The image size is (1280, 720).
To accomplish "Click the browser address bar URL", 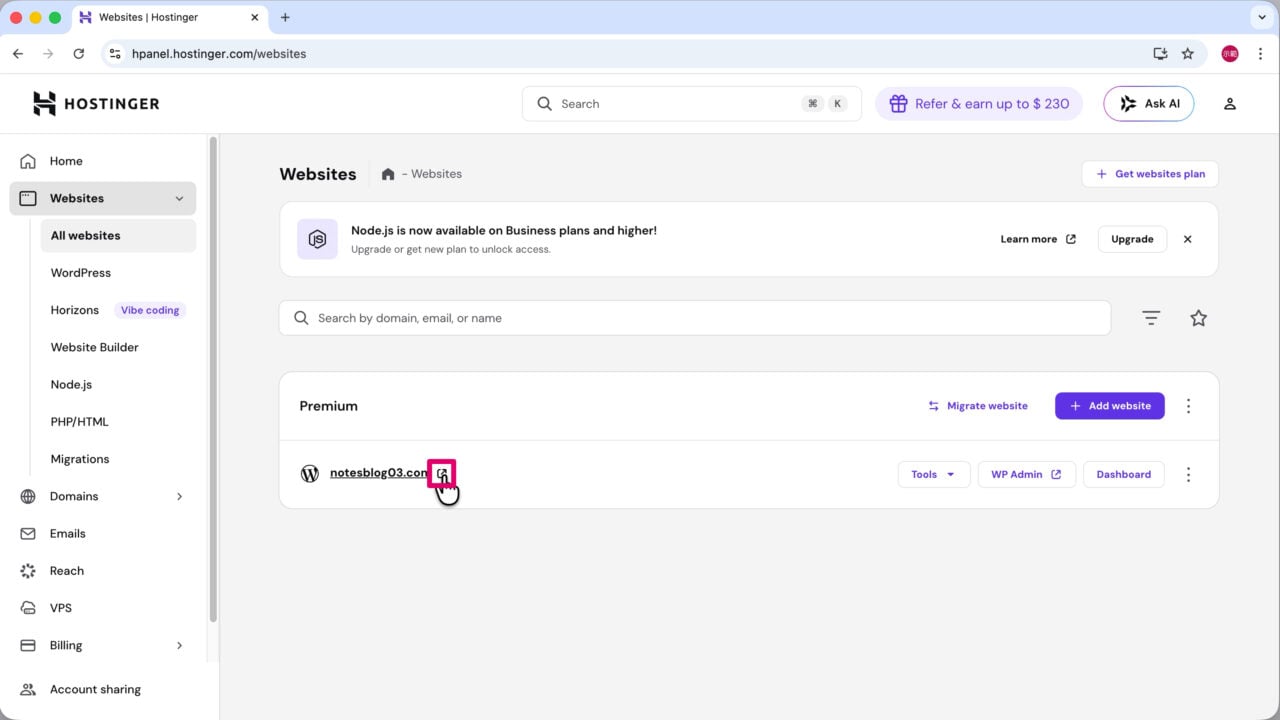I will (x=219, y=54).
